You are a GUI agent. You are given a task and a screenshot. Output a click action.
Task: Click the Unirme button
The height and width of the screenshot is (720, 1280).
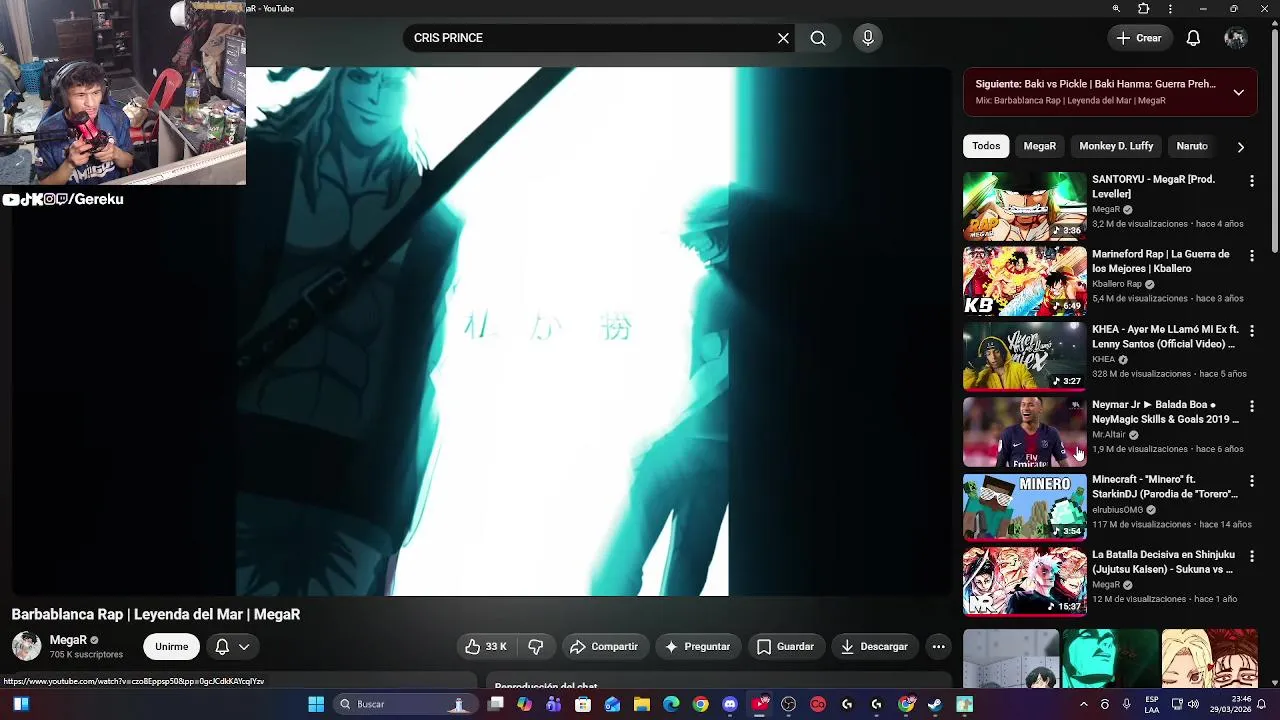pyautogui.click(x=171, y=647)
